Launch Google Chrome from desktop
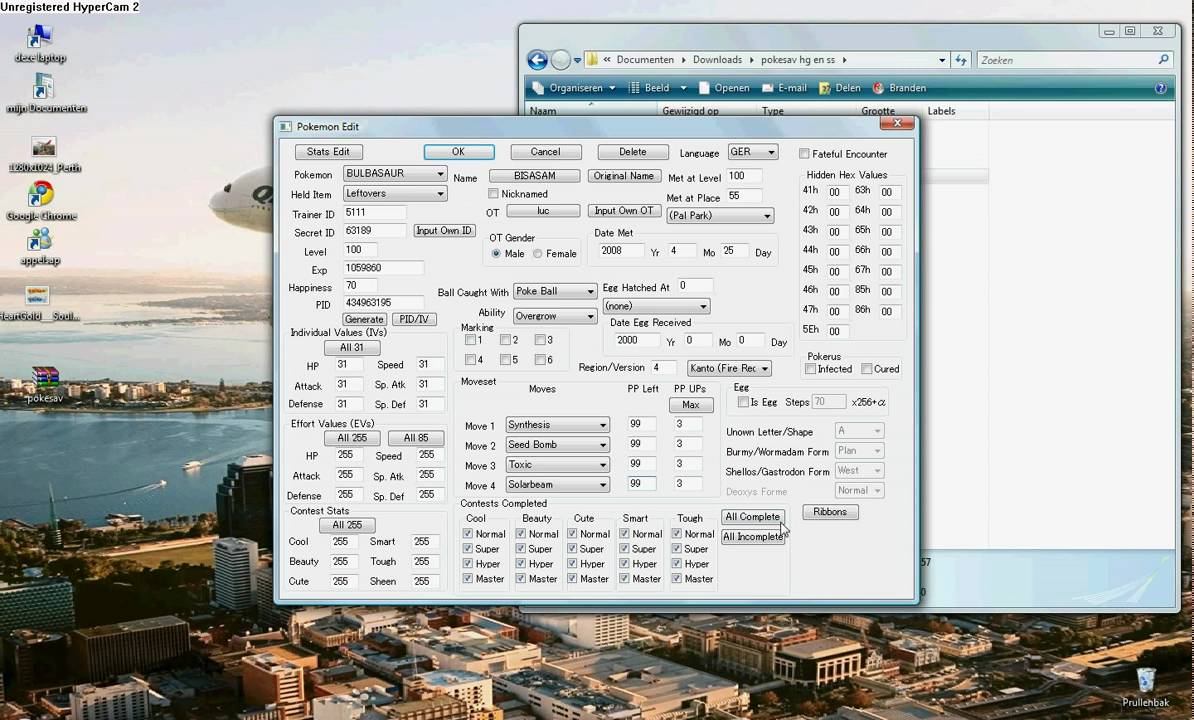The width and height of the screenshot is (1194, 720). coord(41,201)
